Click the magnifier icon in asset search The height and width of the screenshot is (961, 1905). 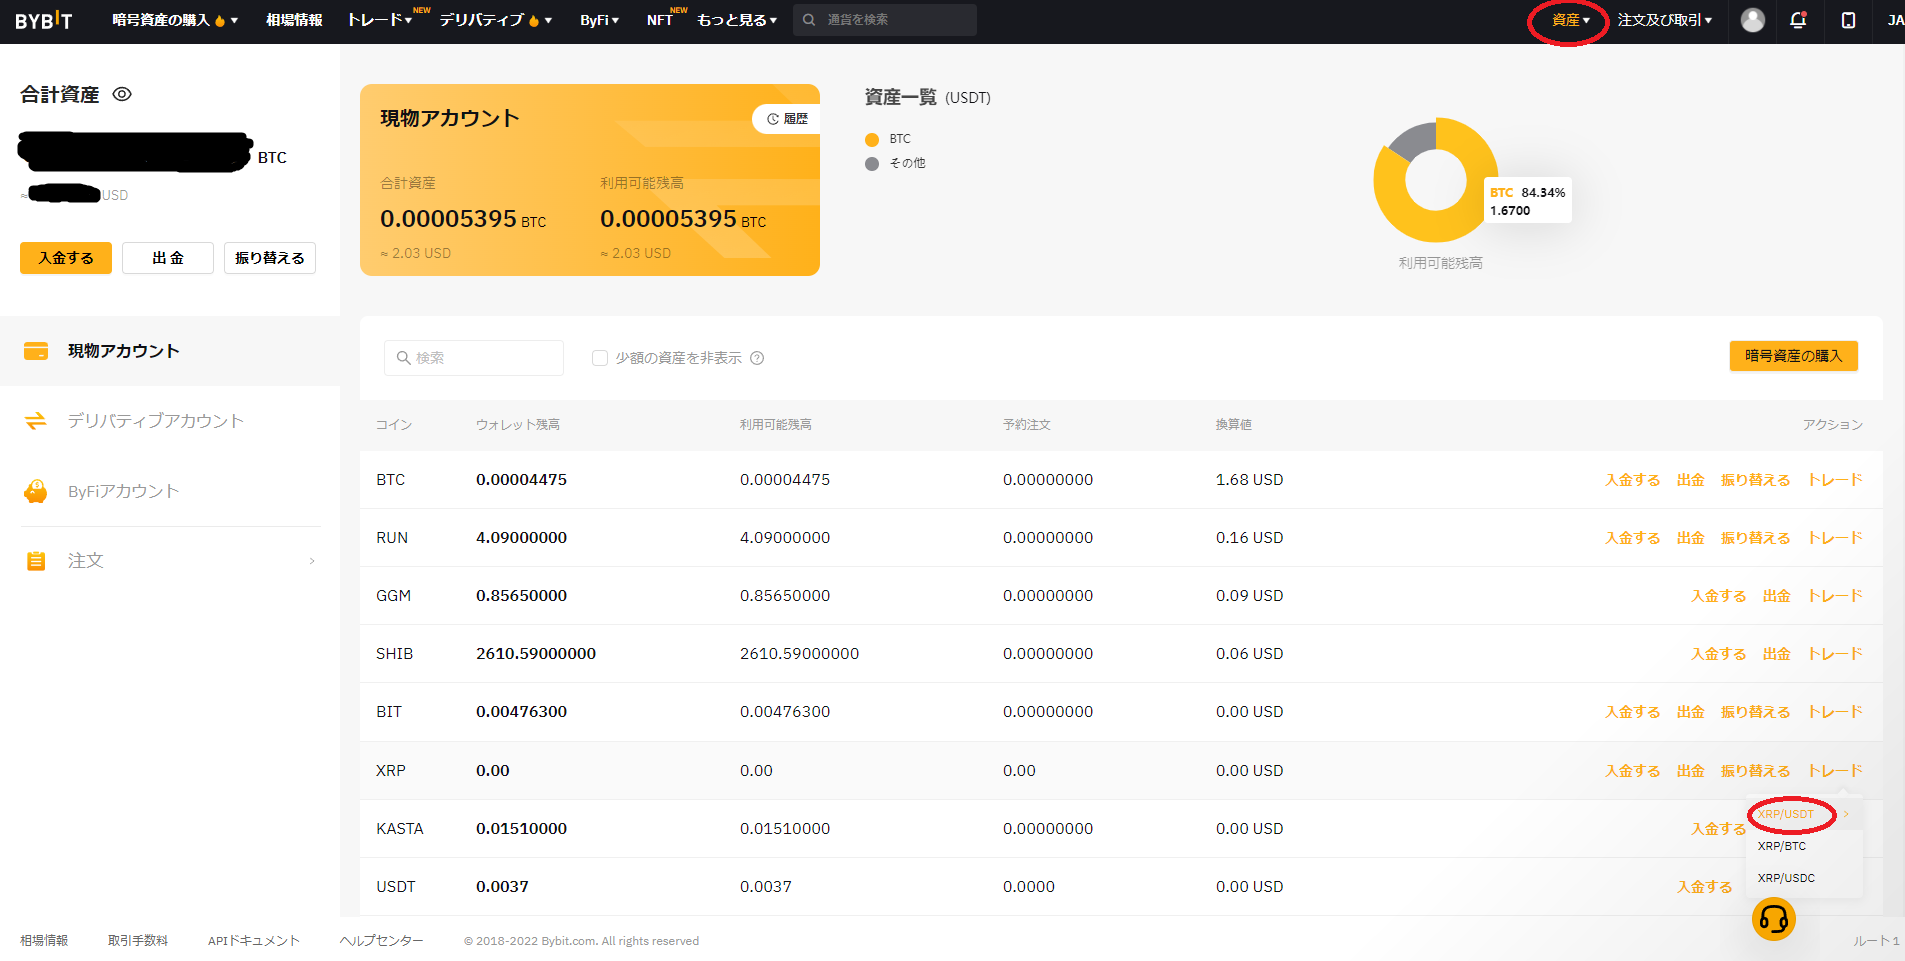click(404, 358)
